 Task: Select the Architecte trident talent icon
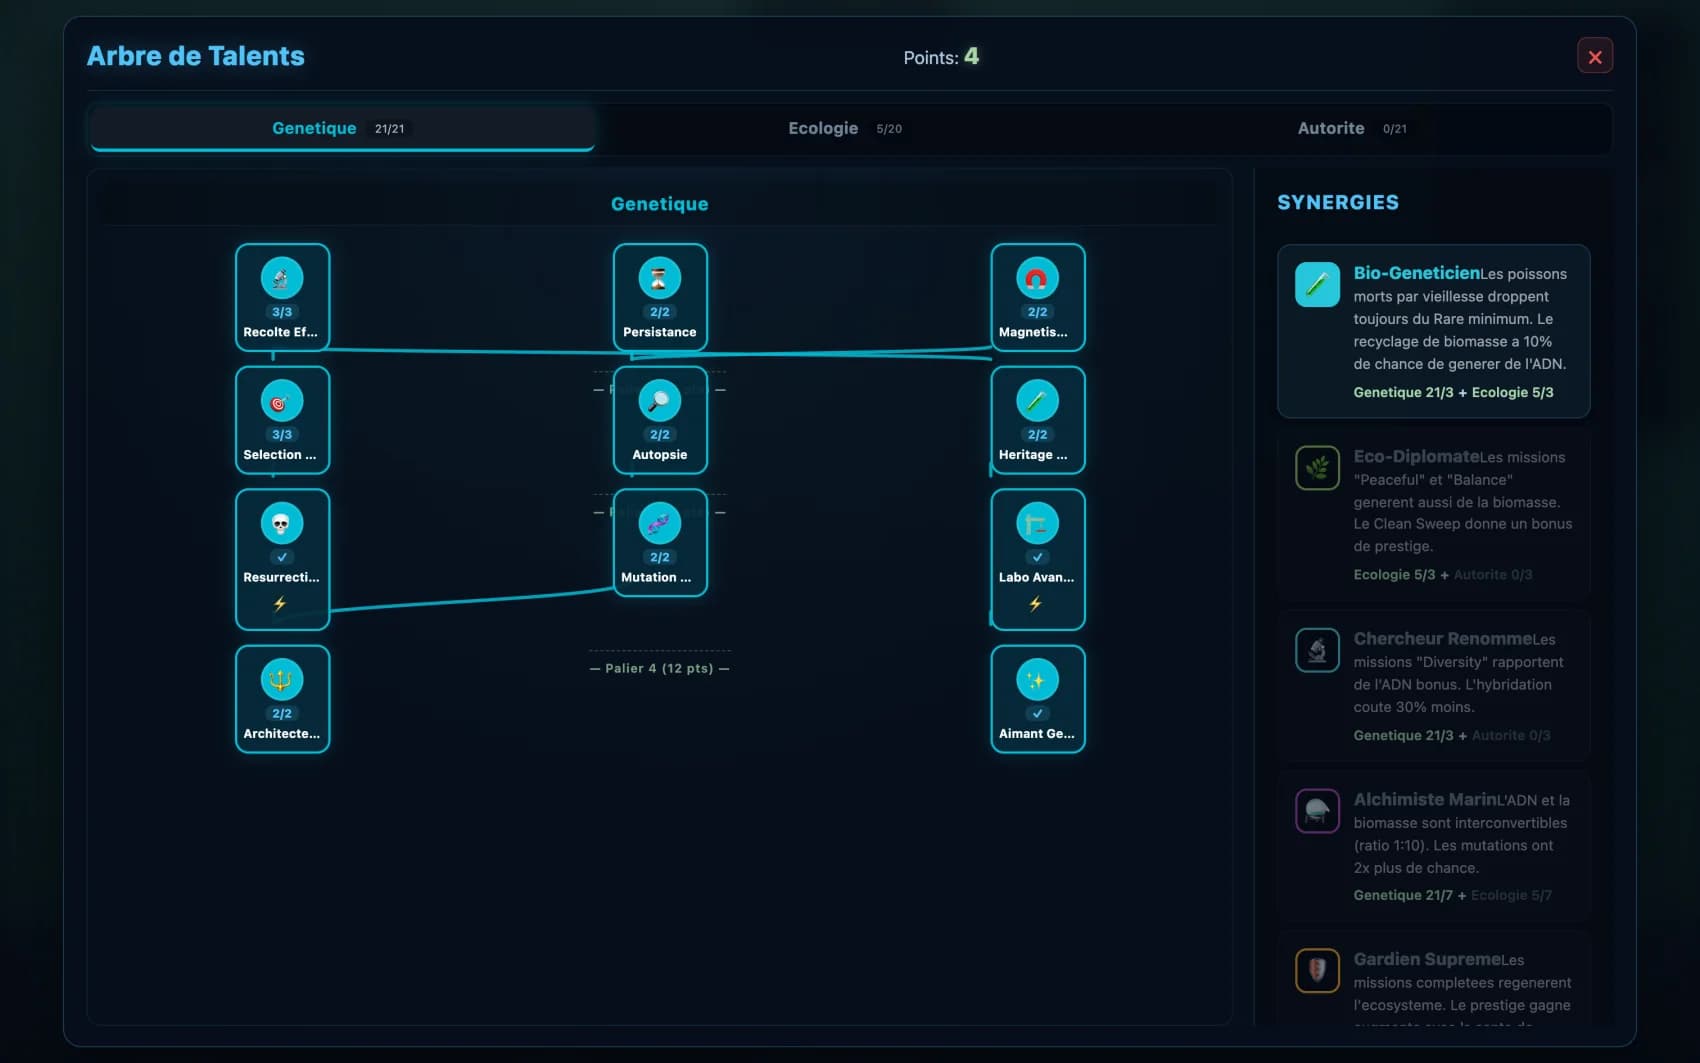(x=282, y=680)
